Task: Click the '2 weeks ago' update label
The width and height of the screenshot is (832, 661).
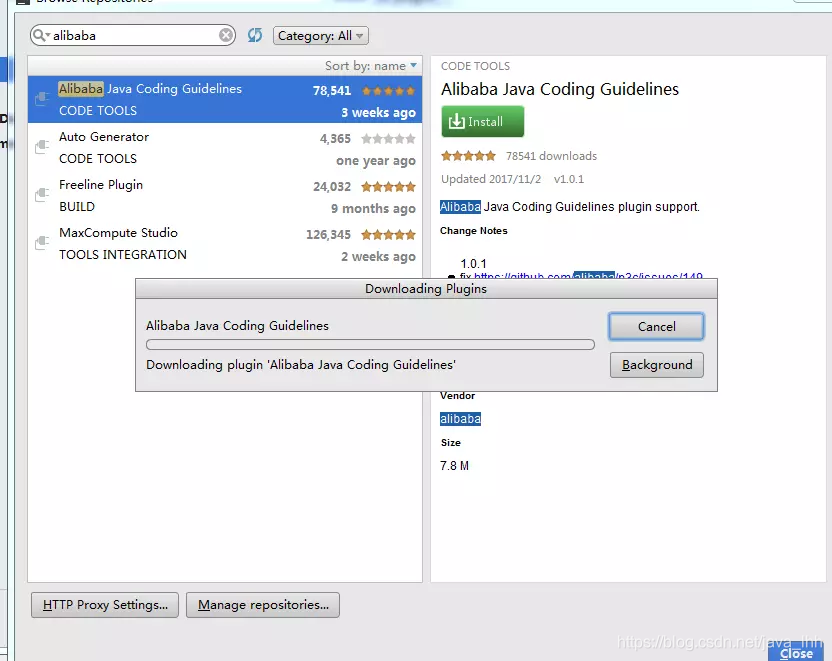Action: (x=378, y=257)
